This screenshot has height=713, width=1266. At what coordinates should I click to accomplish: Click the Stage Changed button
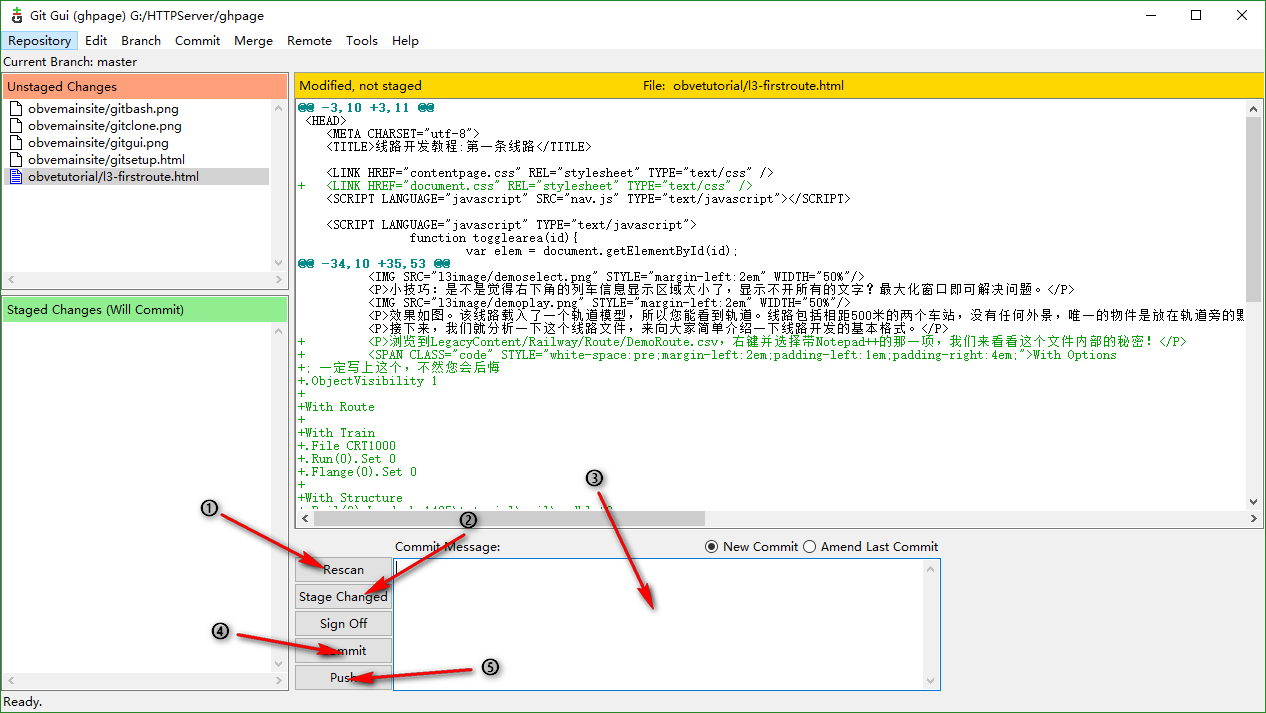tap(343, 597)
